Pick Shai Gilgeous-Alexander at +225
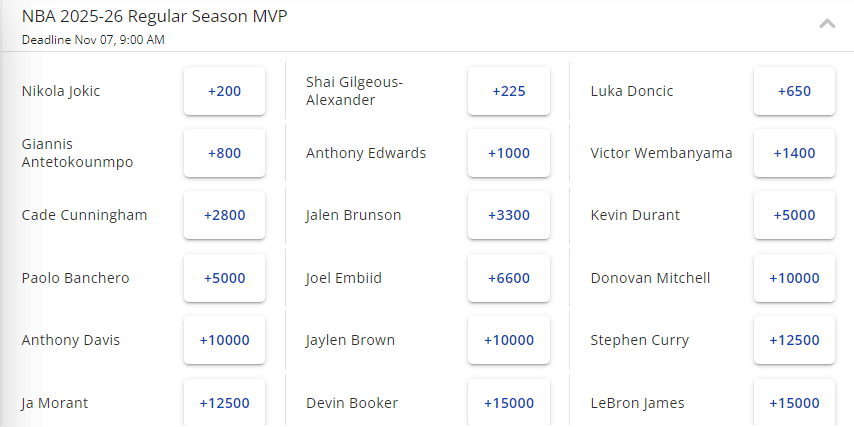Viewport: 854px width, 427px height. [x=509, y=91]
